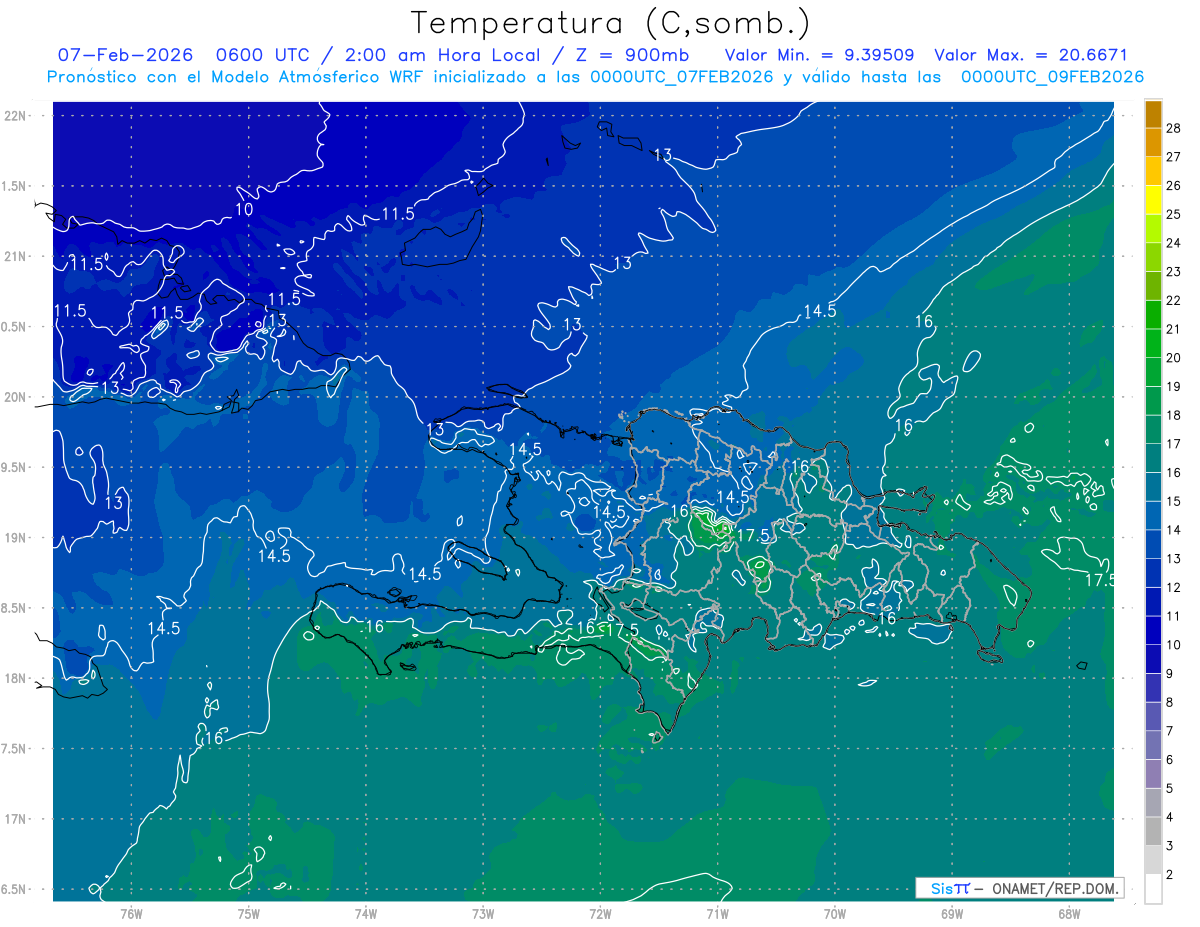
Task: Click the "74W" longitude axis label
Action: click(x=366, y=913)
